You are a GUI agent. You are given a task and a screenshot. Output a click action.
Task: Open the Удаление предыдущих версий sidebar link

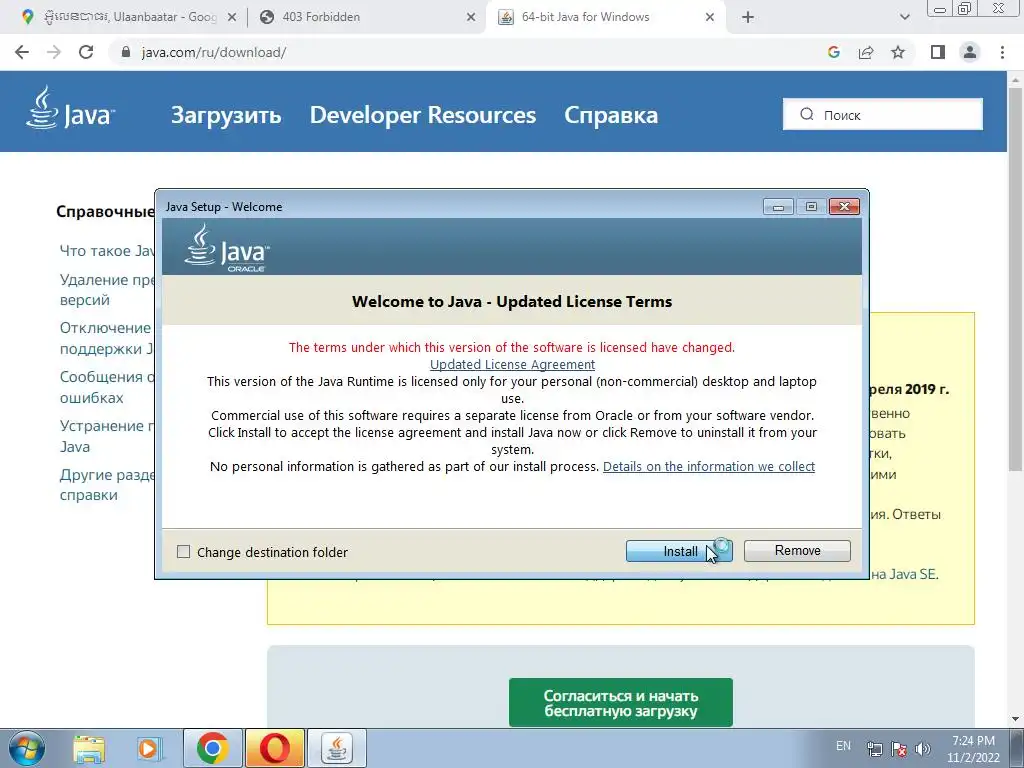107,290
